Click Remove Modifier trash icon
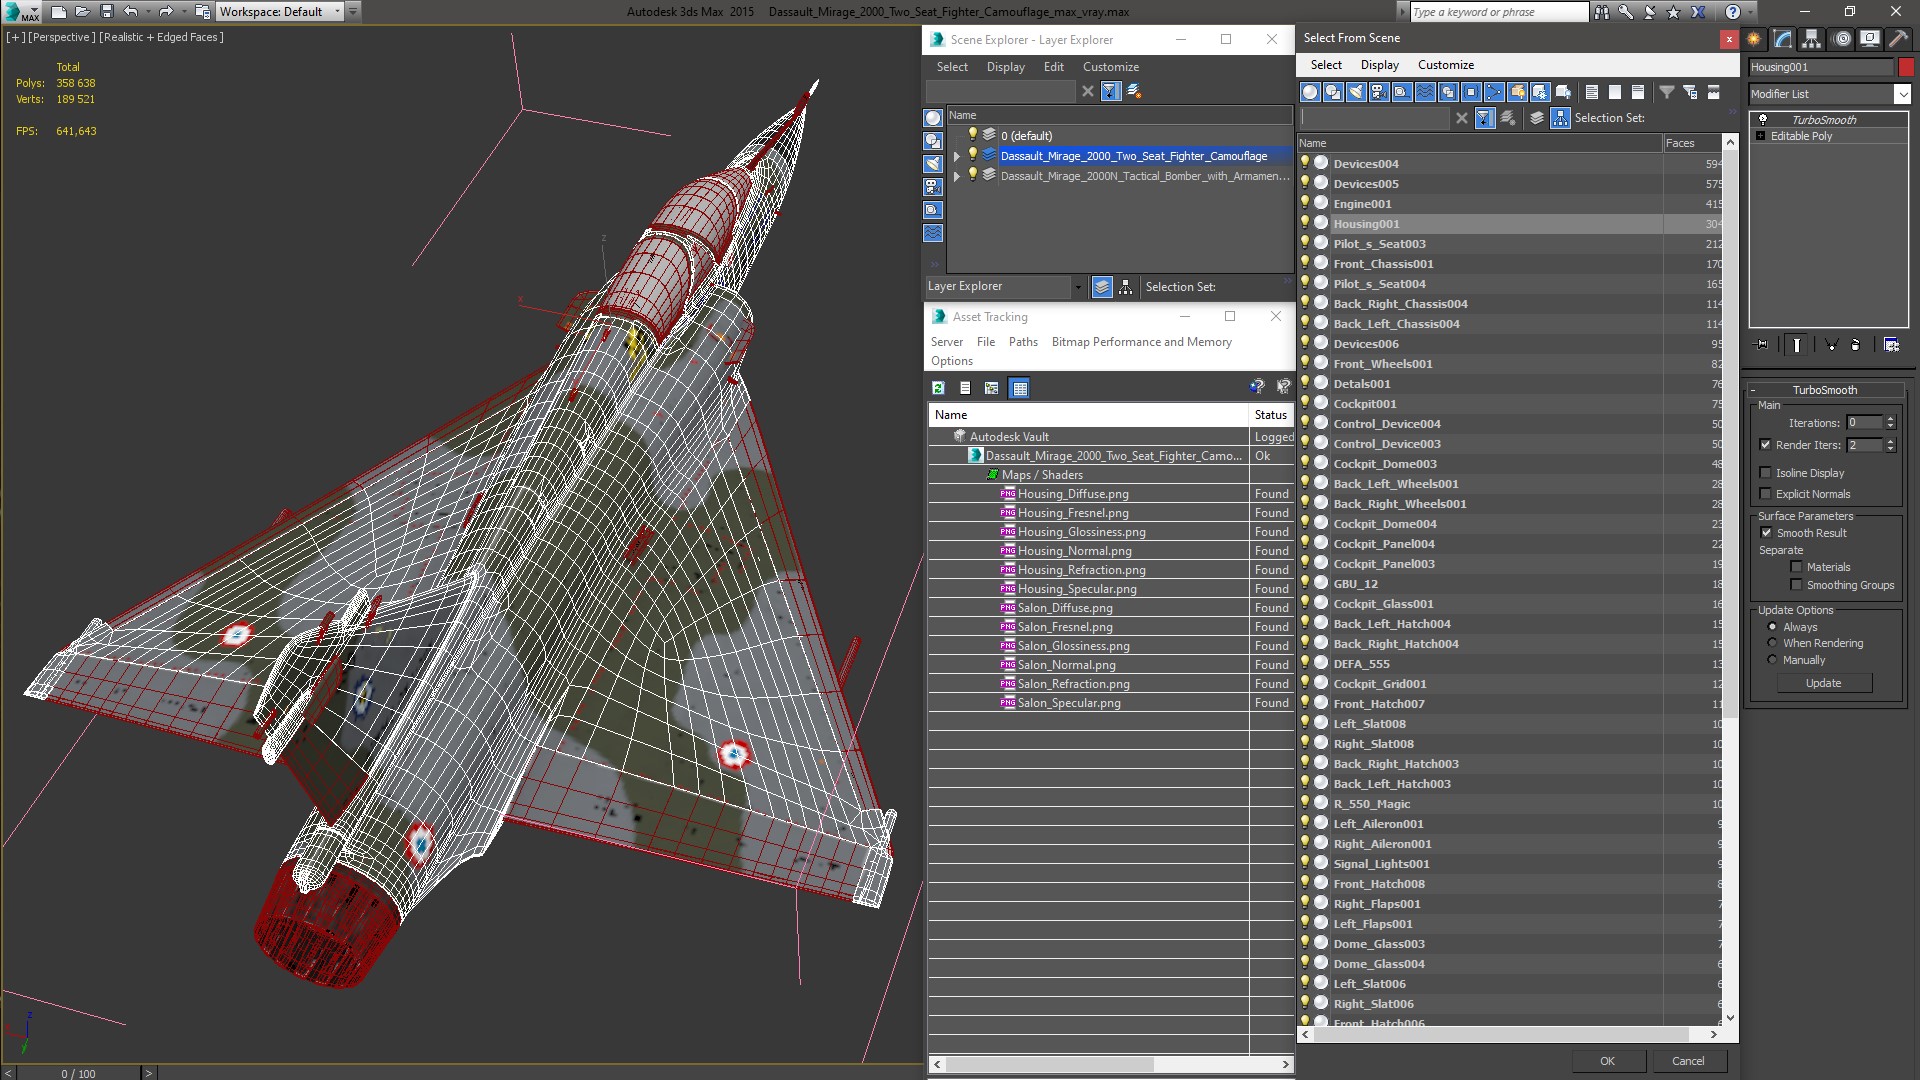This screenshot has width=1920, height=1080. click(1855, 344)
